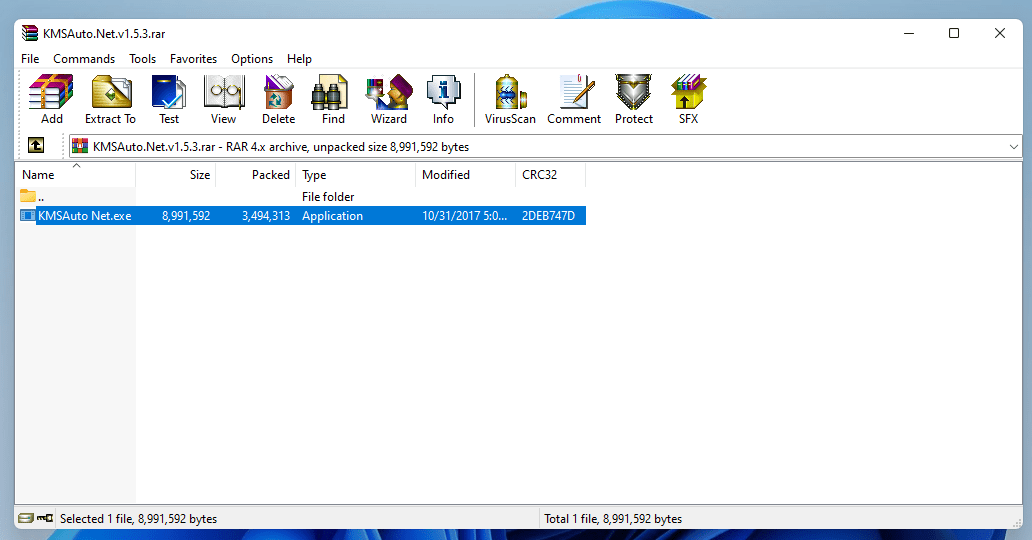Minimize the WinRAR window
The width and height of the screenshot is (1032, 540).
click(x=909, y=33)
